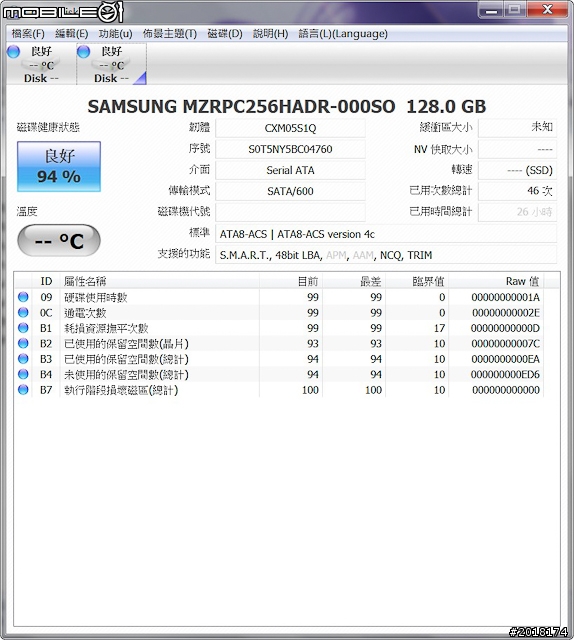Click raw value 000000000ED6
Viewport: 574px width, 640px height.
point(505,375)
